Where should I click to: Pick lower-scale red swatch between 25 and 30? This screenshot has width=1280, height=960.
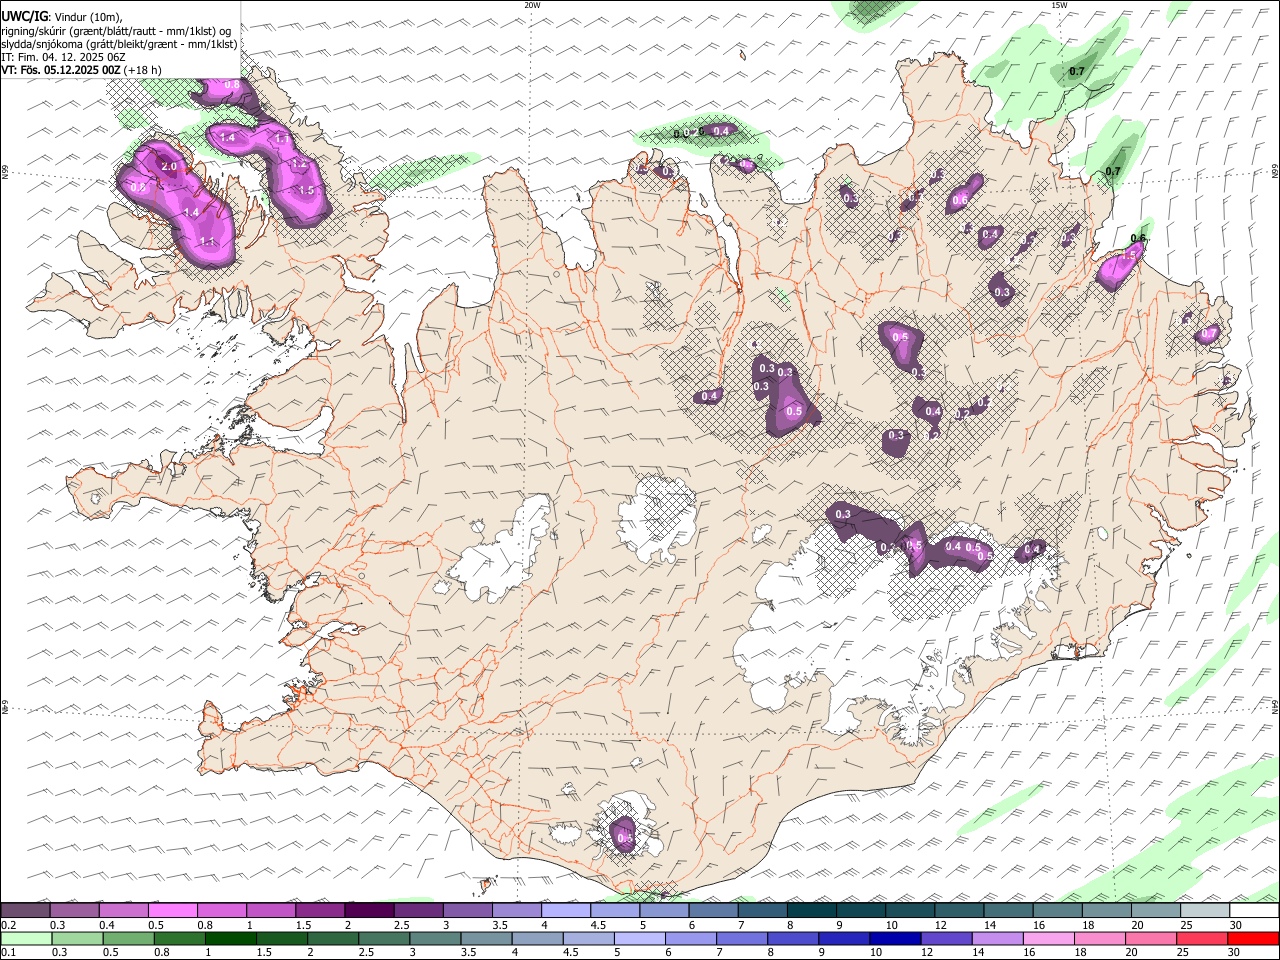[1202, 938]
